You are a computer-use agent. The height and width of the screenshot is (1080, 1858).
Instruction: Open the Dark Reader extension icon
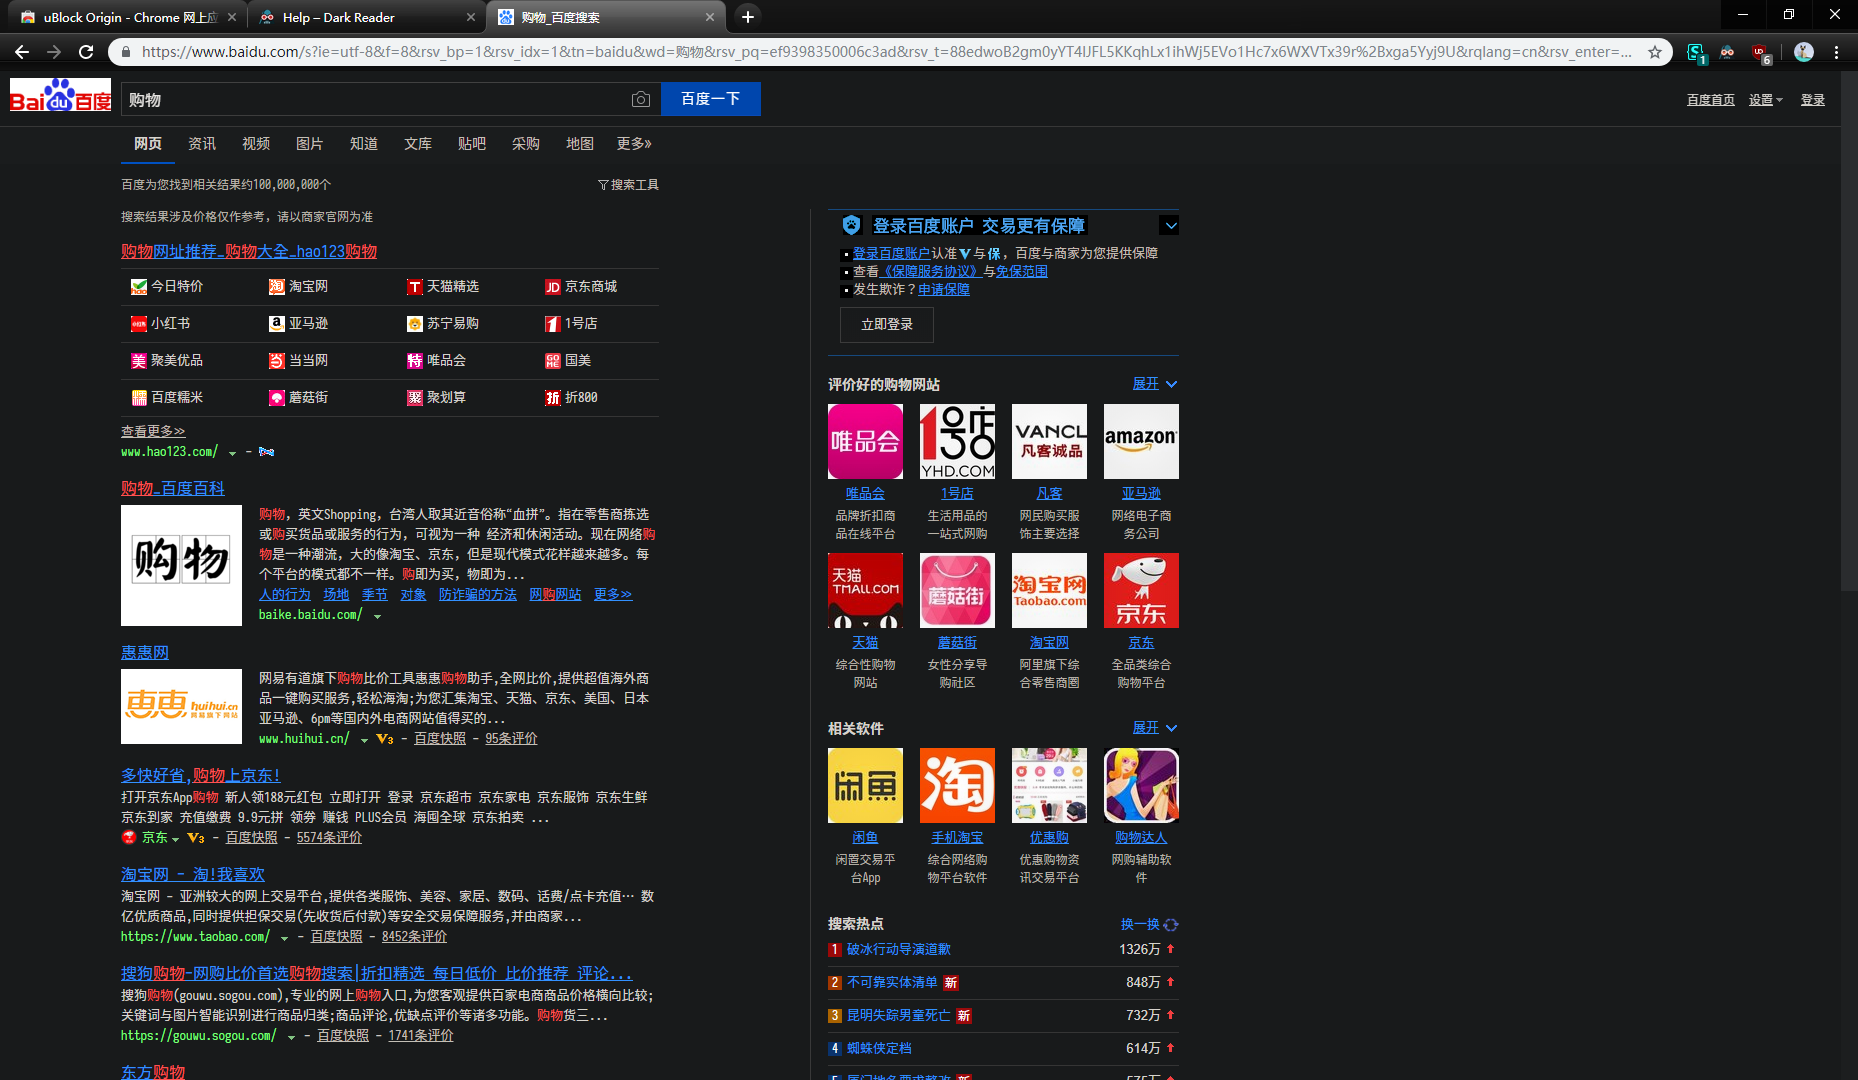(1727, 52)
